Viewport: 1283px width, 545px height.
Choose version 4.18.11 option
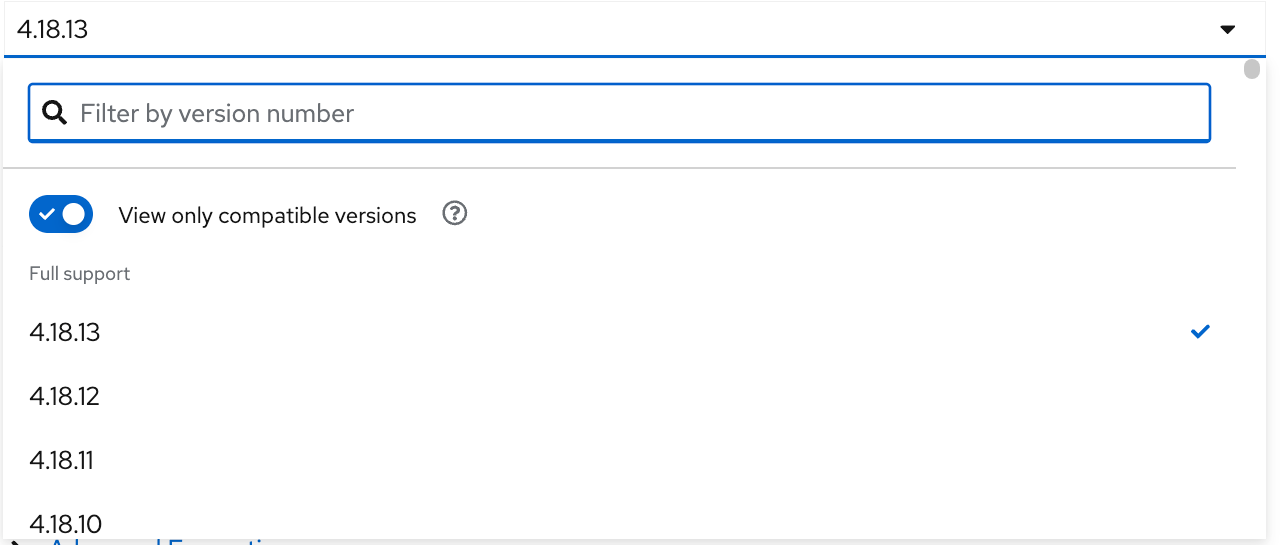tap(62, 460)
